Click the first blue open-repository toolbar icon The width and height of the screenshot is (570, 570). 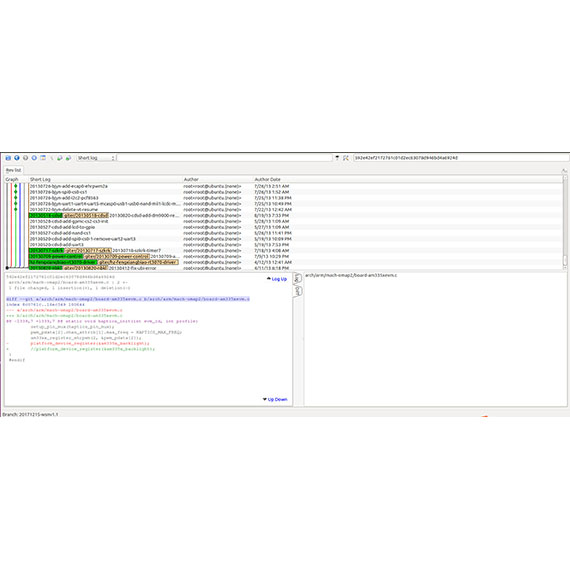point(8,158)
